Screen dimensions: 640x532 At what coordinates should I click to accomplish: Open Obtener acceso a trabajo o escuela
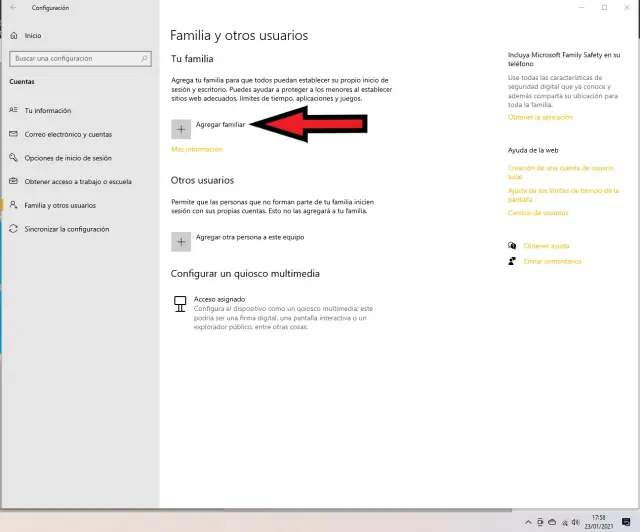coord(77,182)
